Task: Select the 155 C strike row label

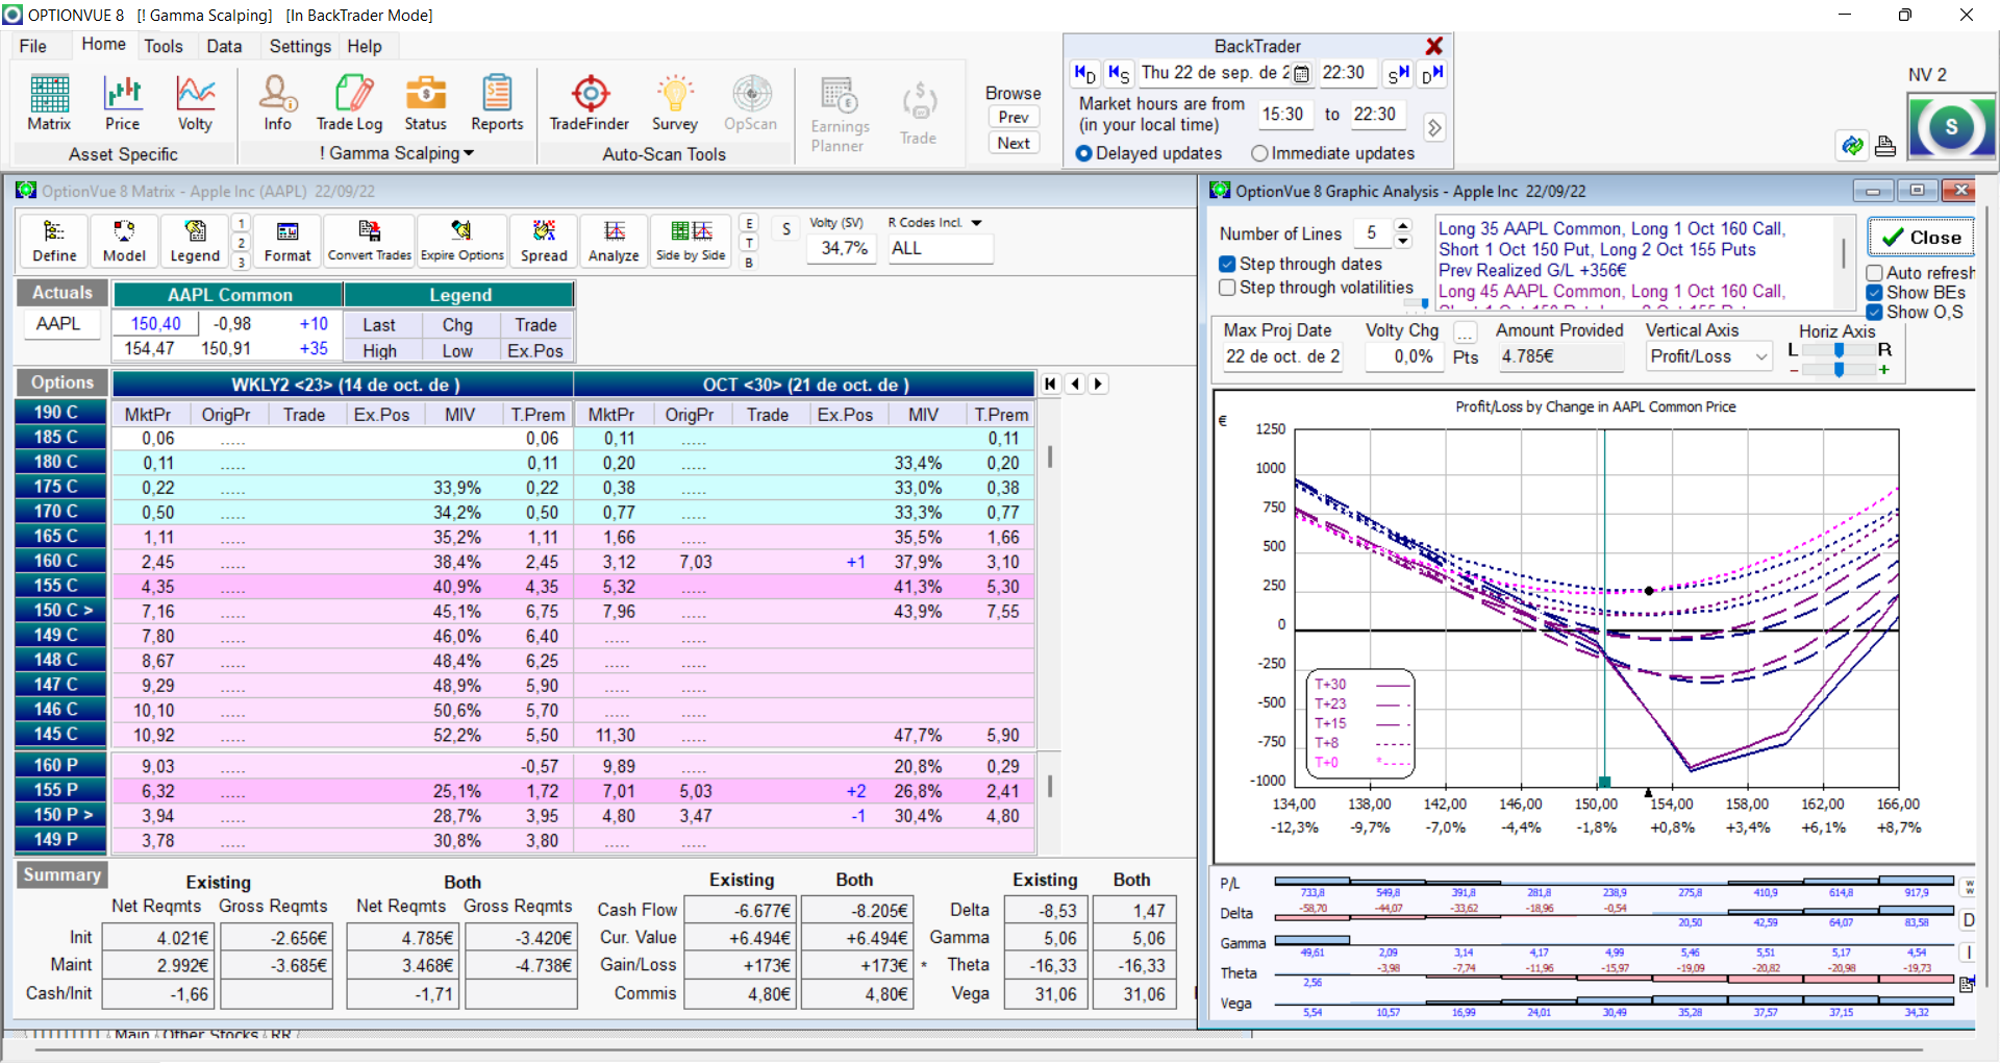Action: tap(61, 586)
